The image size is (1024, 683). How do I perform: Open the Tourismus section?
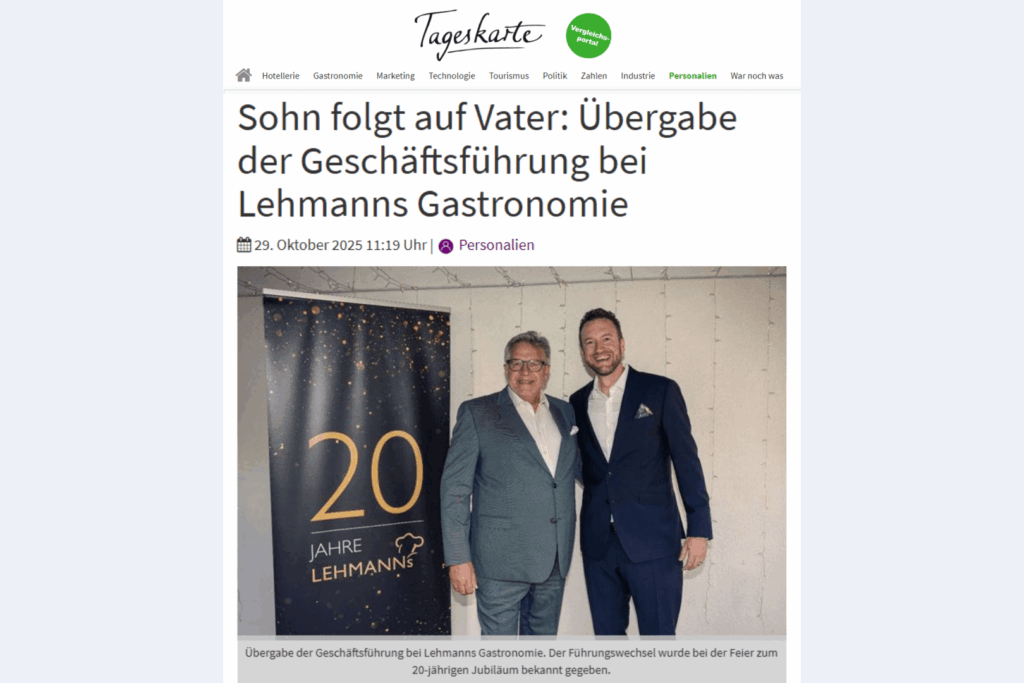(509, 76)
